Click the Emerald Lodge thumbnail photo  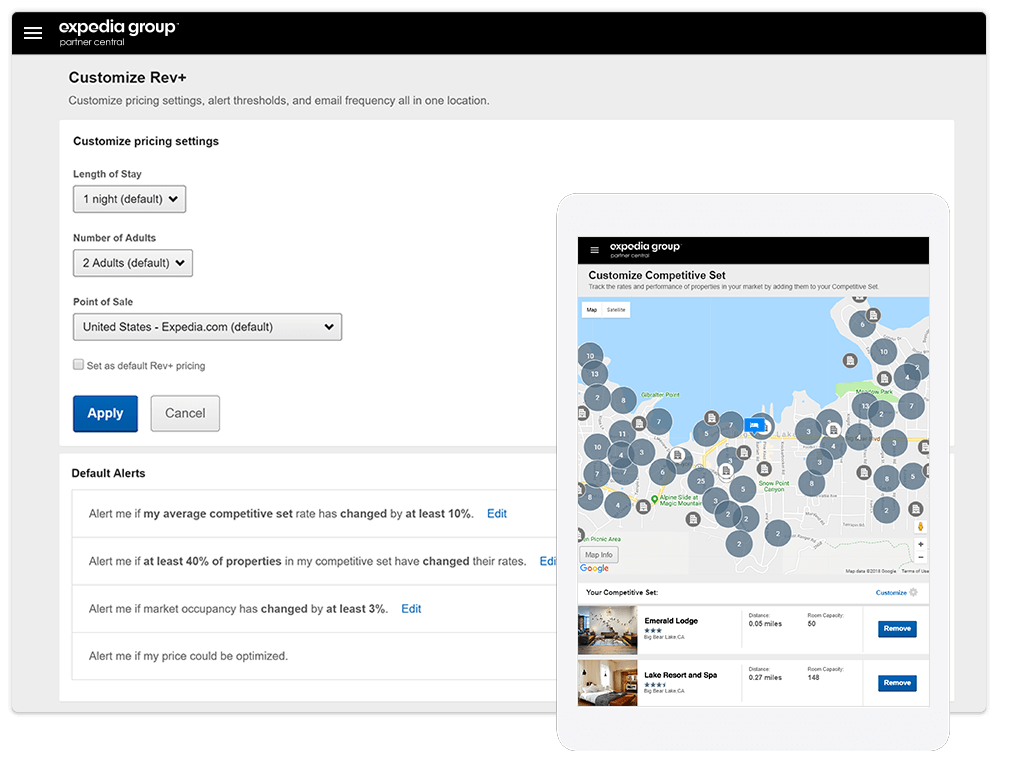point(607,628)
